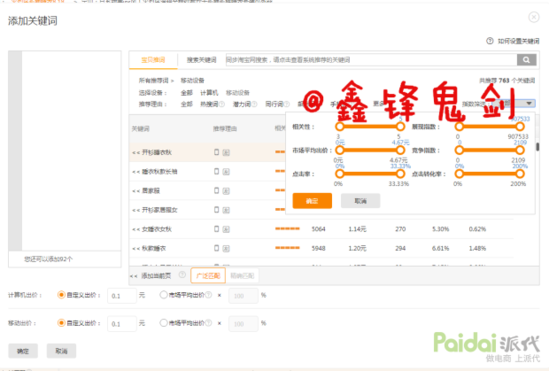Click 如何设置关键词 link
Screen dimensions: 549x371
519,41
